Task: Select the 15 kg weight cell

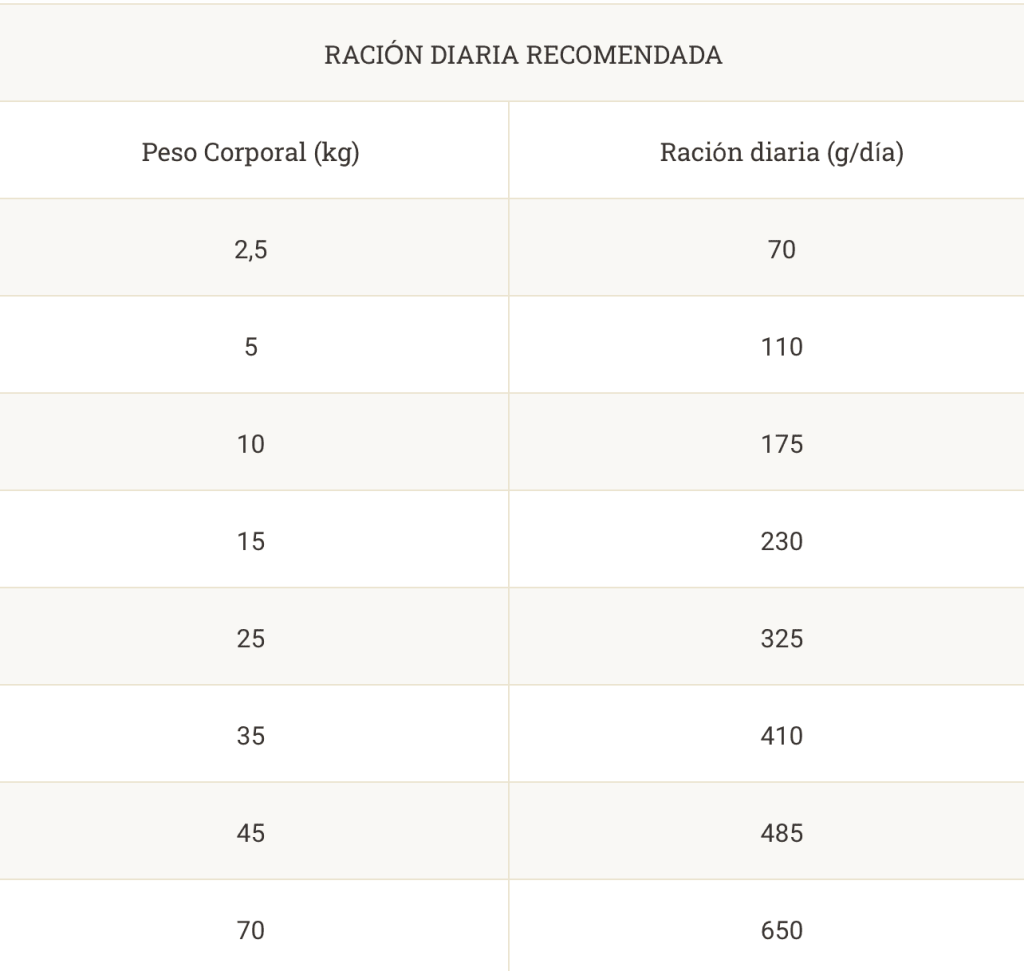Action: [x=251, y=541]
